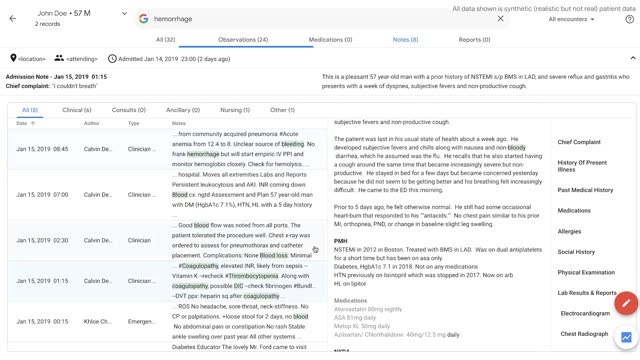Jump to Past Medical History section

coord(585,190)
